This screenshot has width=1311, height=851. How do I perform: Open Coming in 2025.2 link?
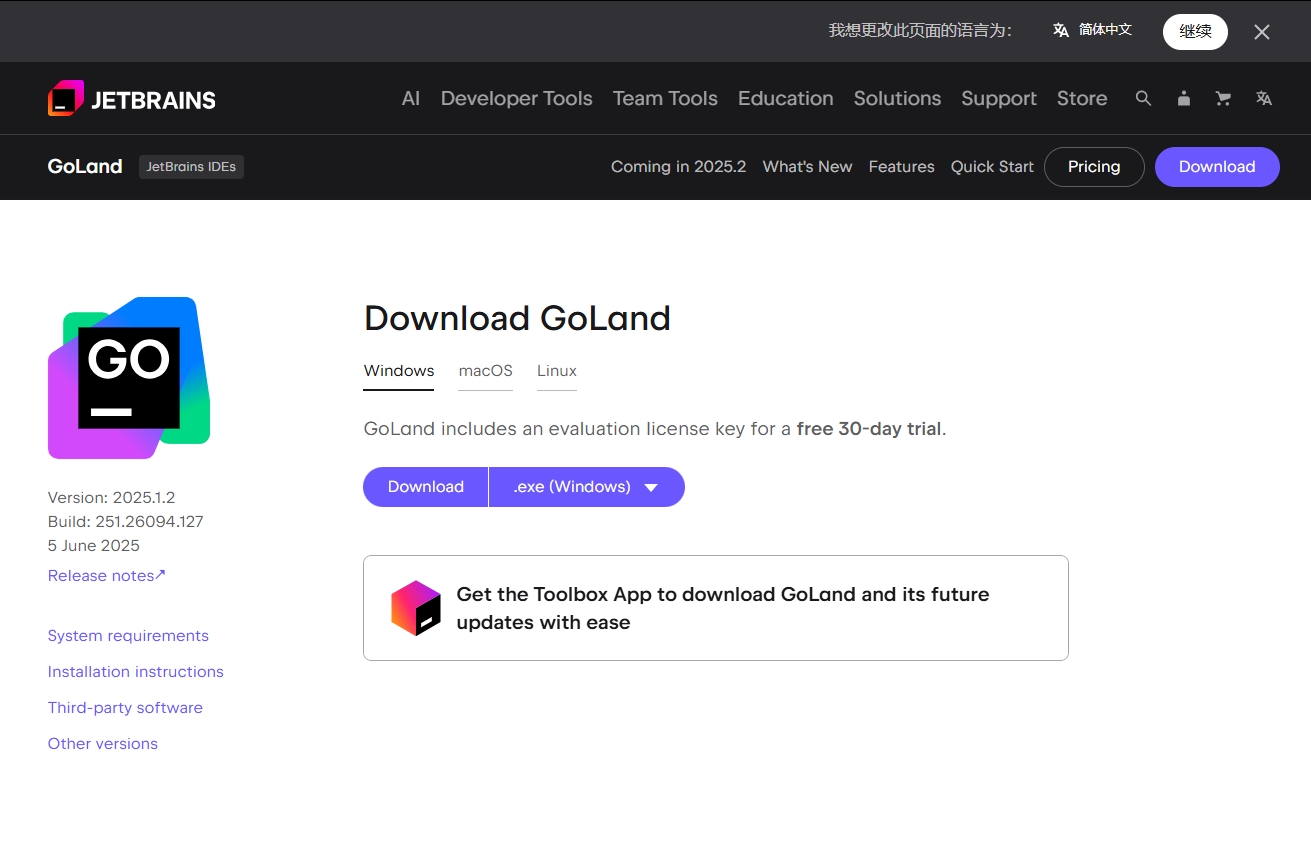[x=679, y=167]
